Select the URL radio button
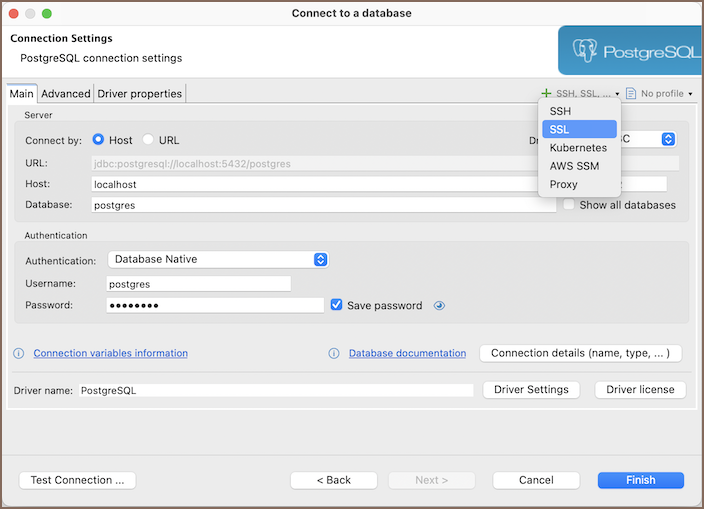Image resolution: width=704 pixels, height=509 pixels. click(148, 140)
